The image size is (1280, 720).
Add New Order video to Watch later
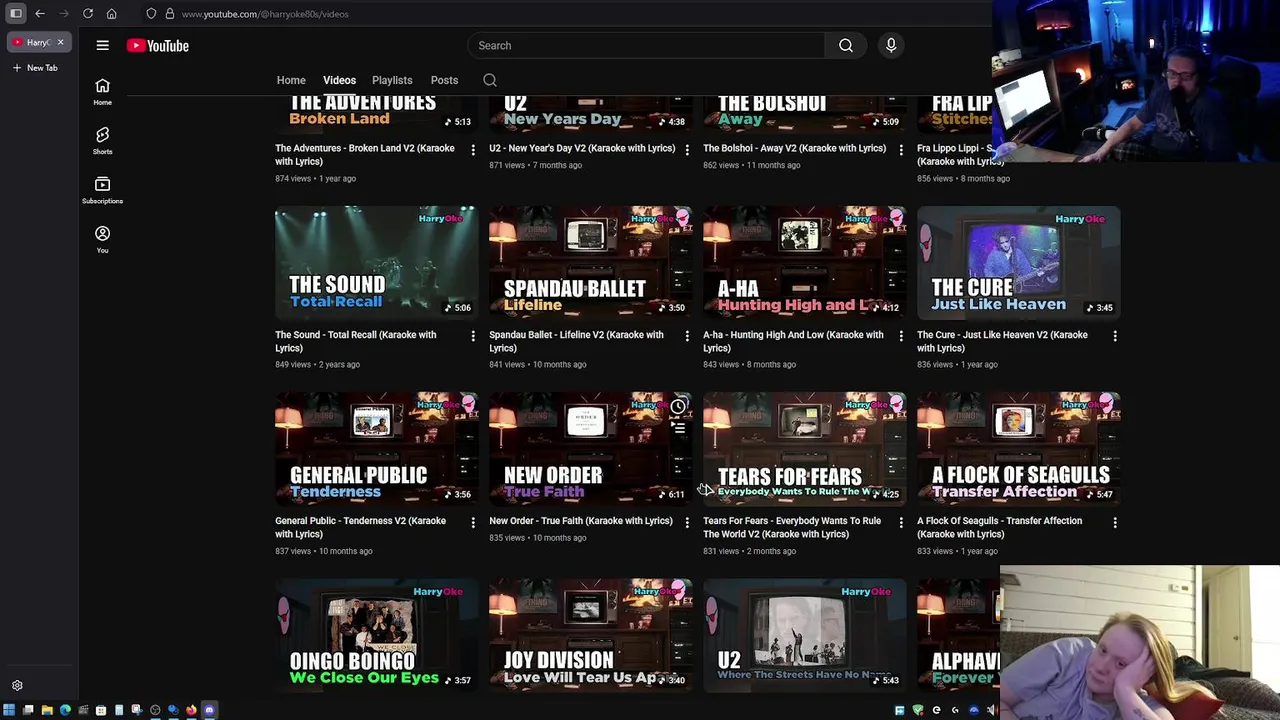pos(678,406)
